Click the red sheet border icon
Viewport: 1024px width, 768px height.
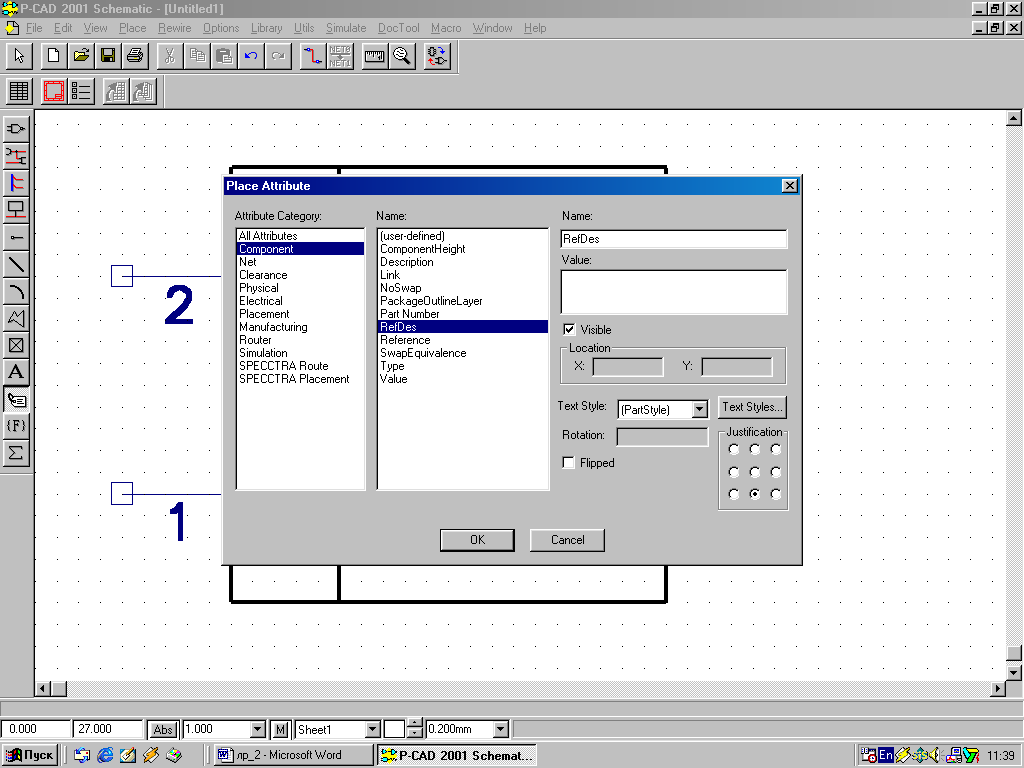click(x=54, y=91)
